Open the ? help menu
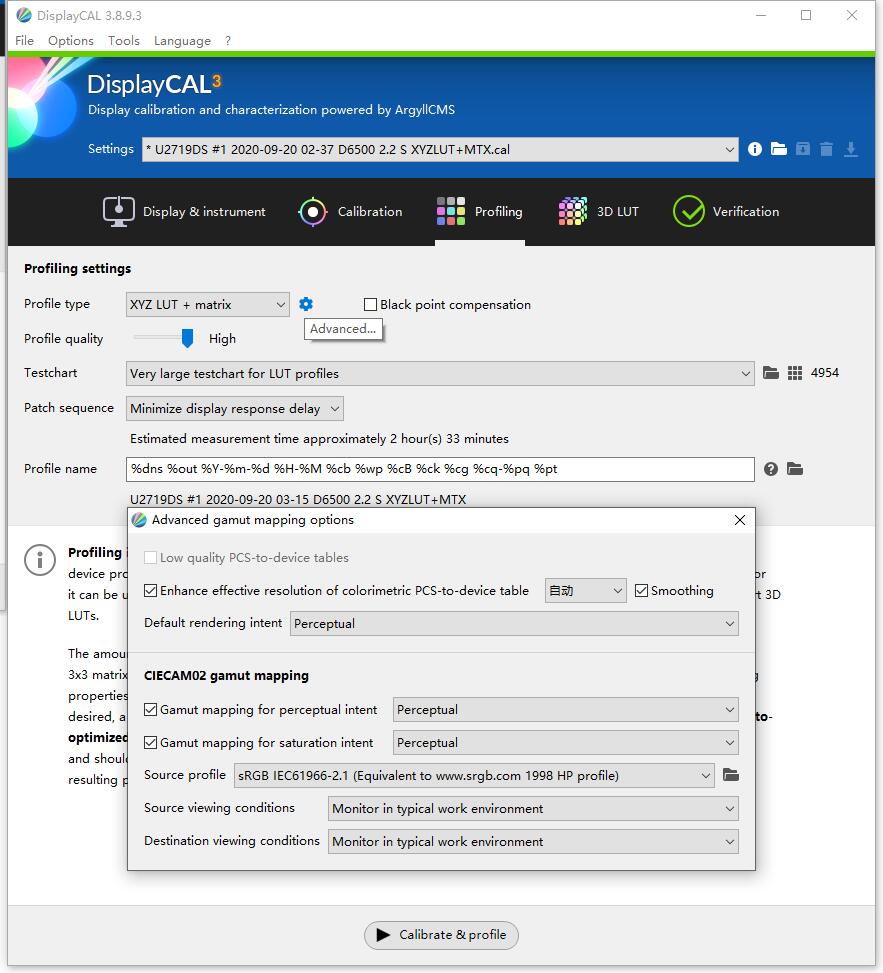Screen dimensions: 883x973 point(228,40)
